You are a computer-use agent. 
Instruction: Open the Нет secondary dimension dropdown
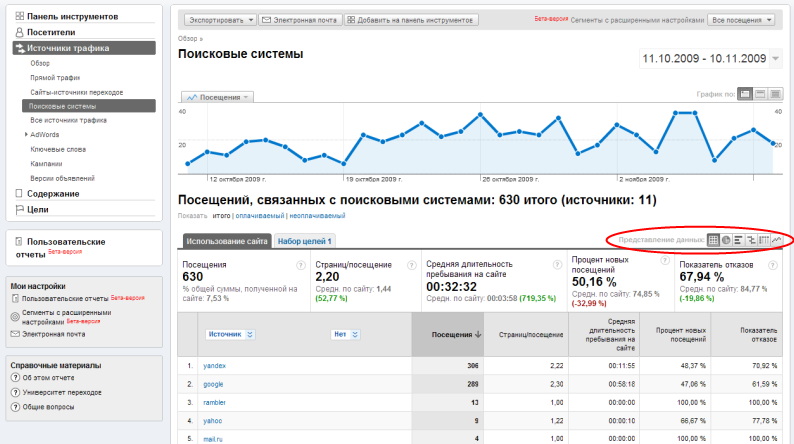coord(345,335)
